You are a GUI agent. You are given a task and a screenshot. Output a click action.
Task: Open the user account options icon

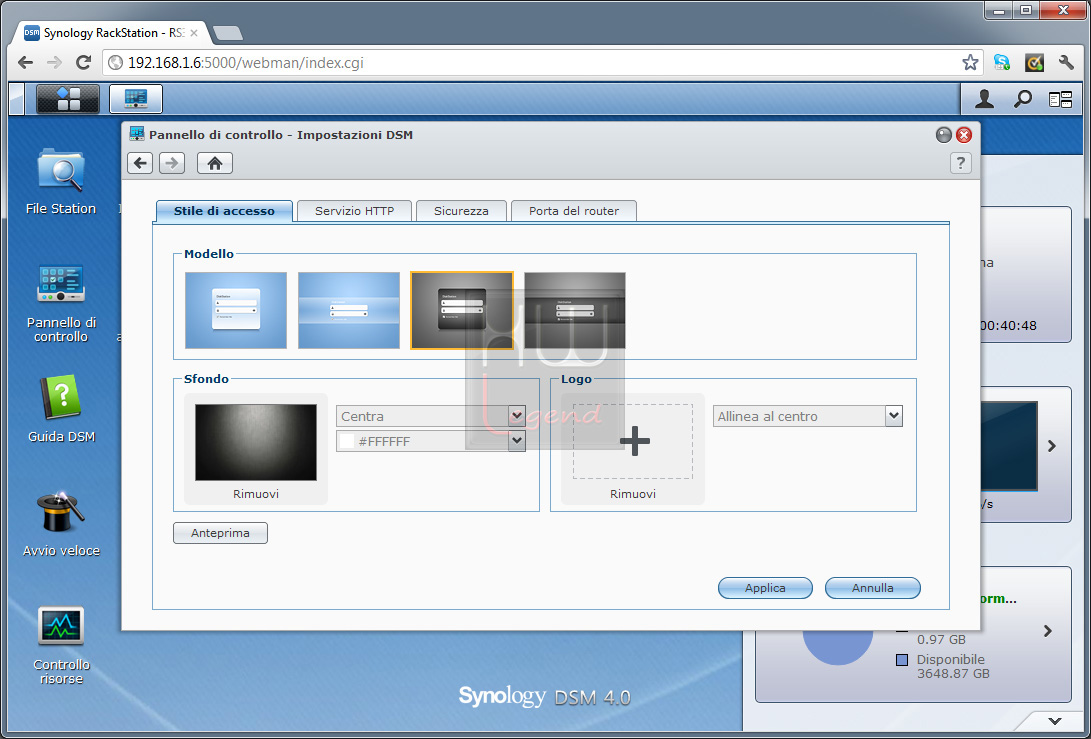click(x=984, y=100)
